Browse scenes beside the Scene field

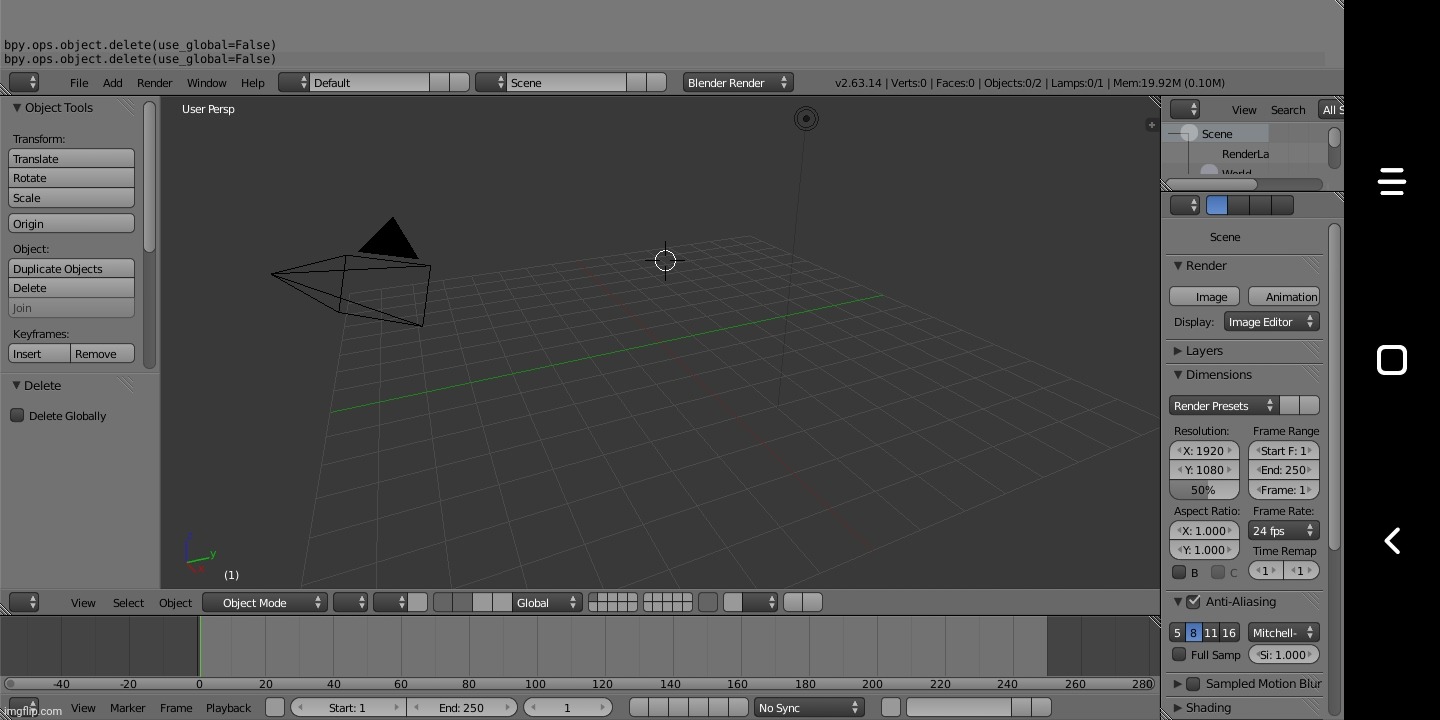point(491,82)
